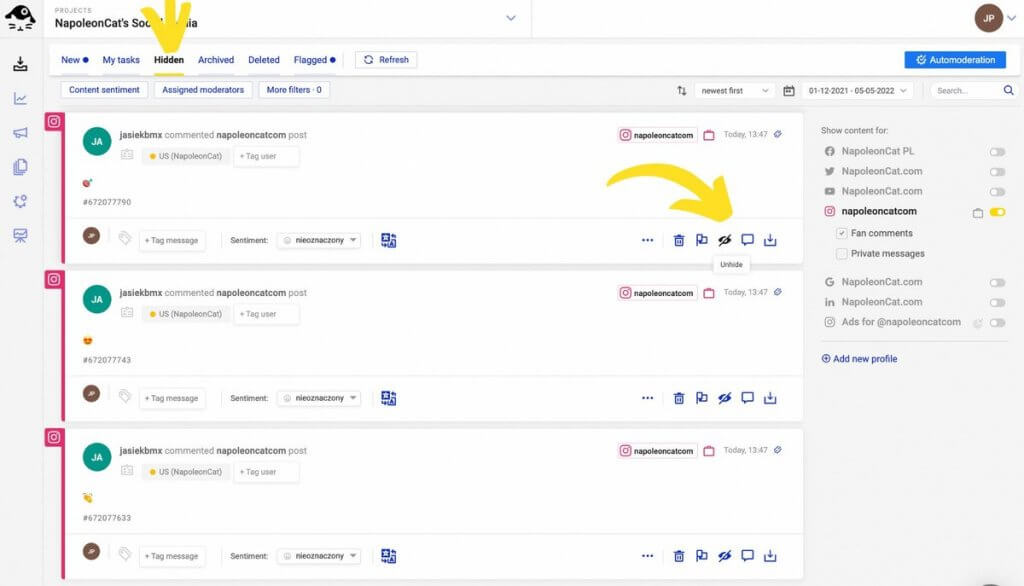Open Automoderation settings
1024x586 pixels.
pos(955,60)
